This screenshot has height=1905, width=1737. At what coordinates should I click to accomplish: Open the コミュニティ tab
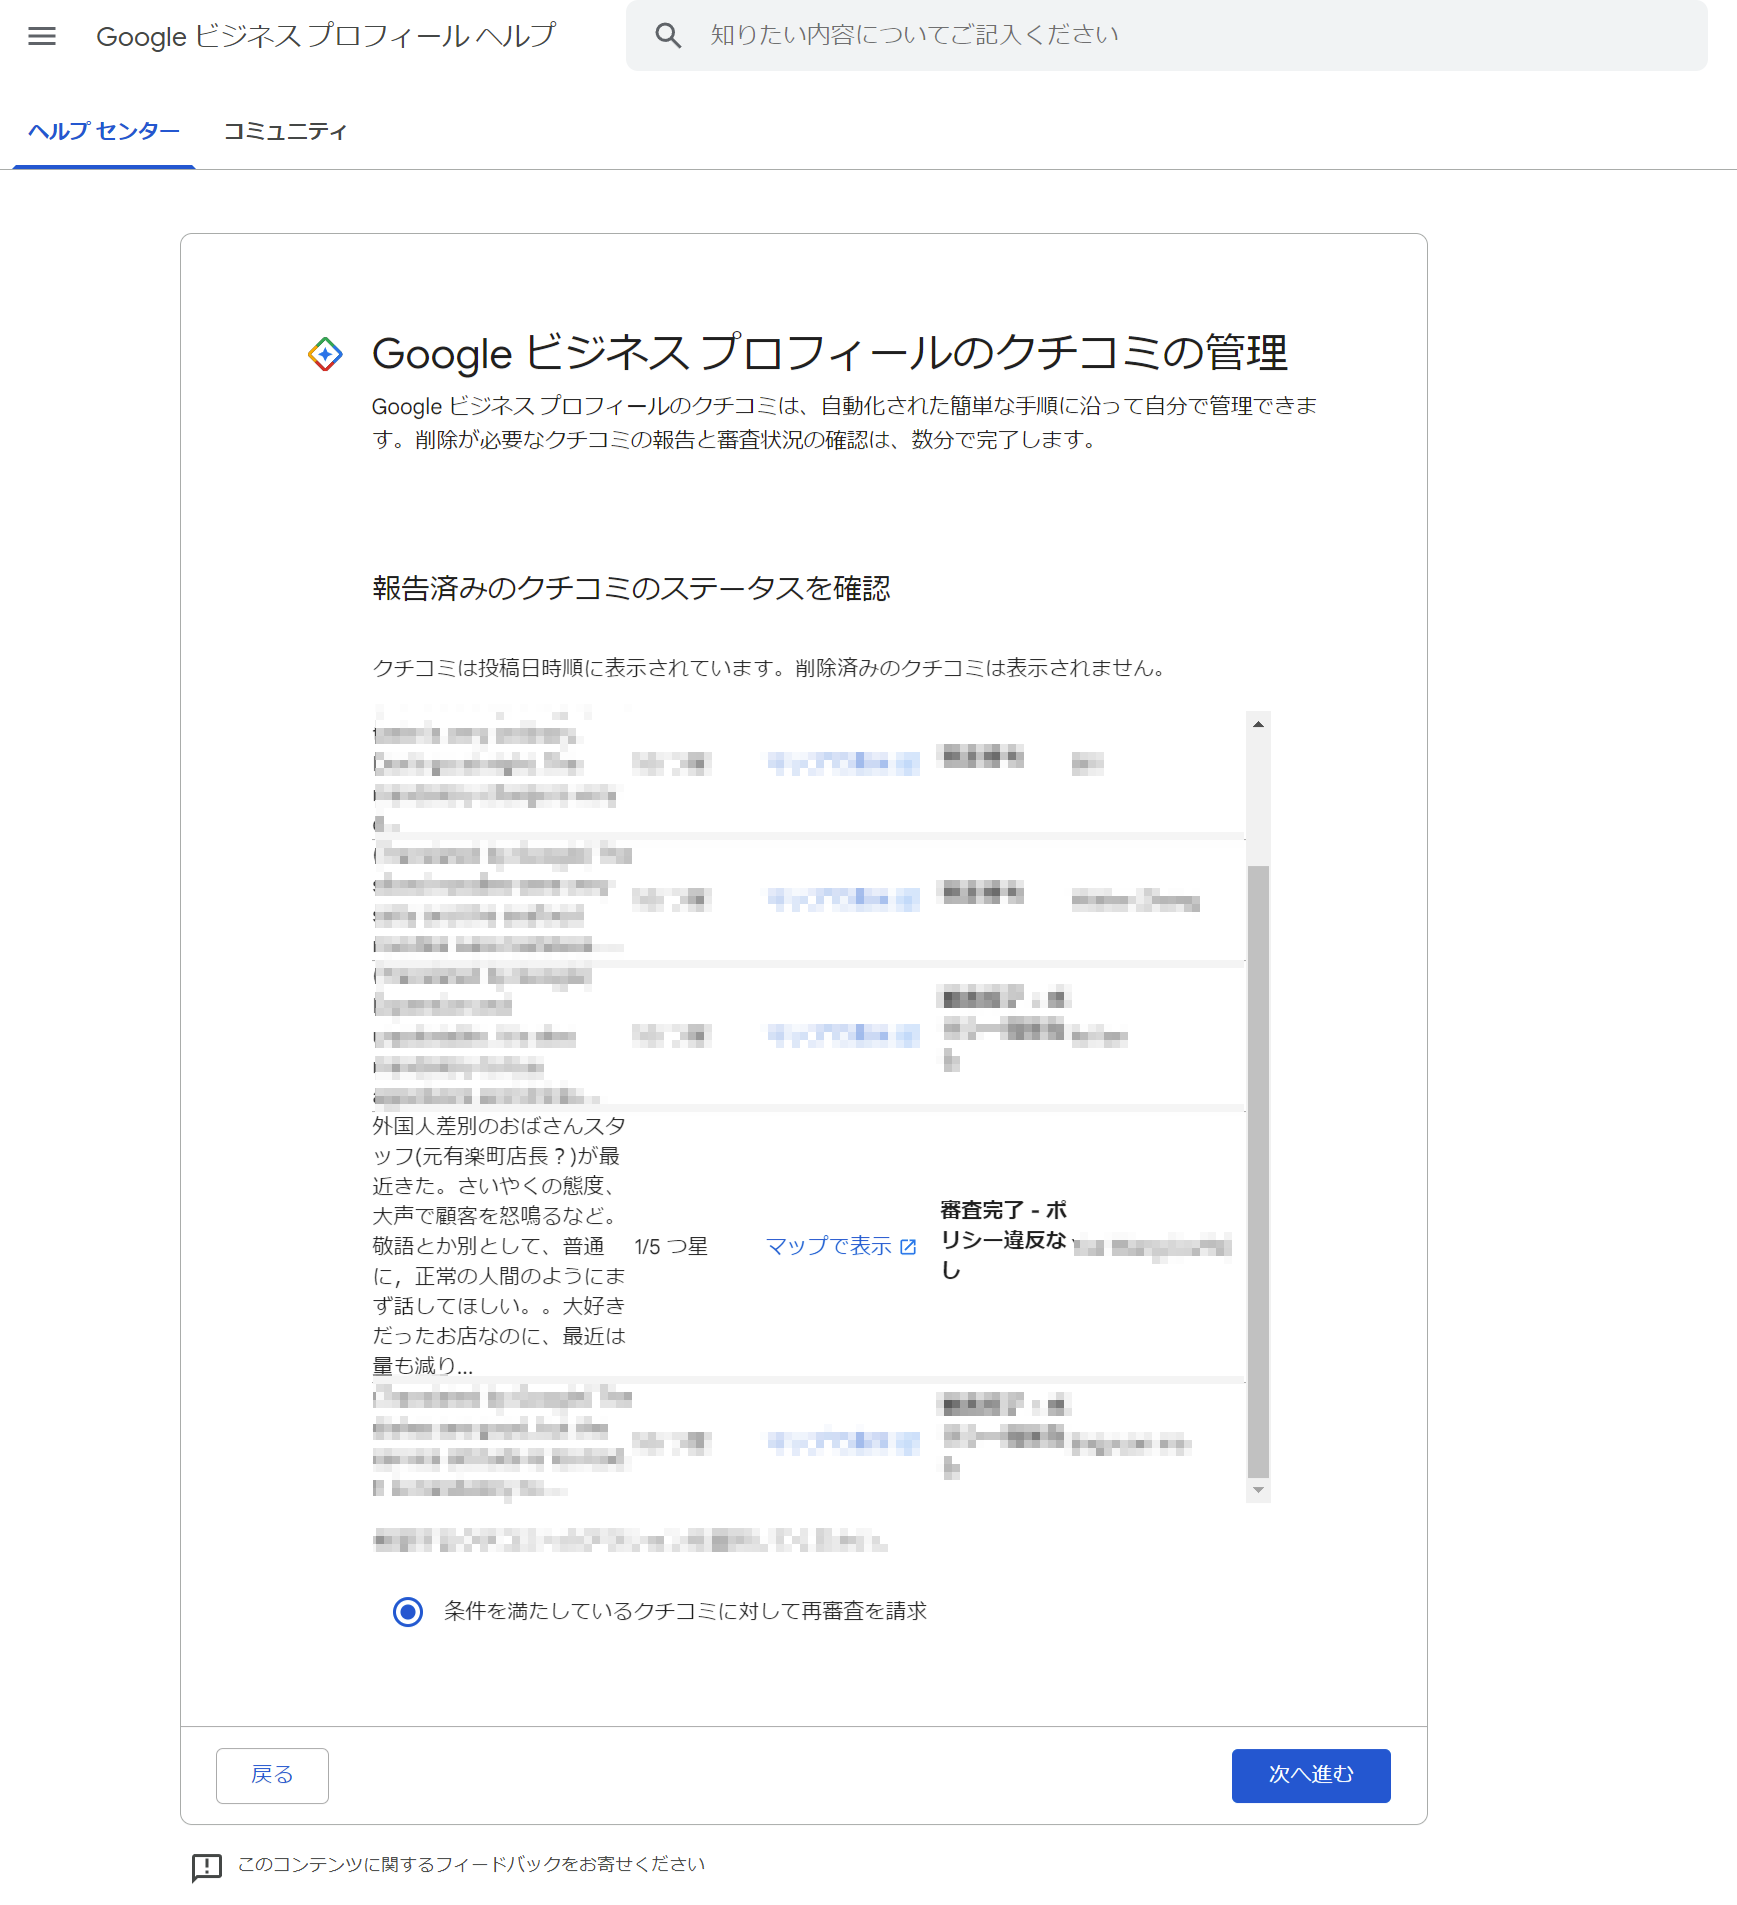click(x=285, y=132)
